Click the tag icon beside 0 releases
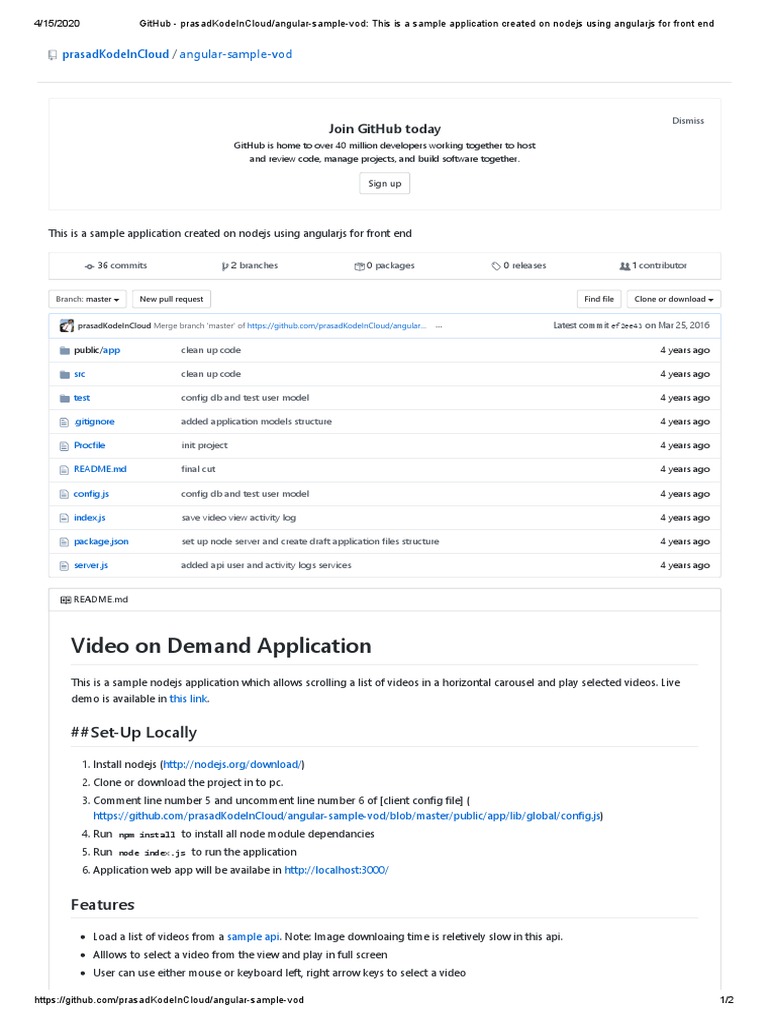 point(496,266)
